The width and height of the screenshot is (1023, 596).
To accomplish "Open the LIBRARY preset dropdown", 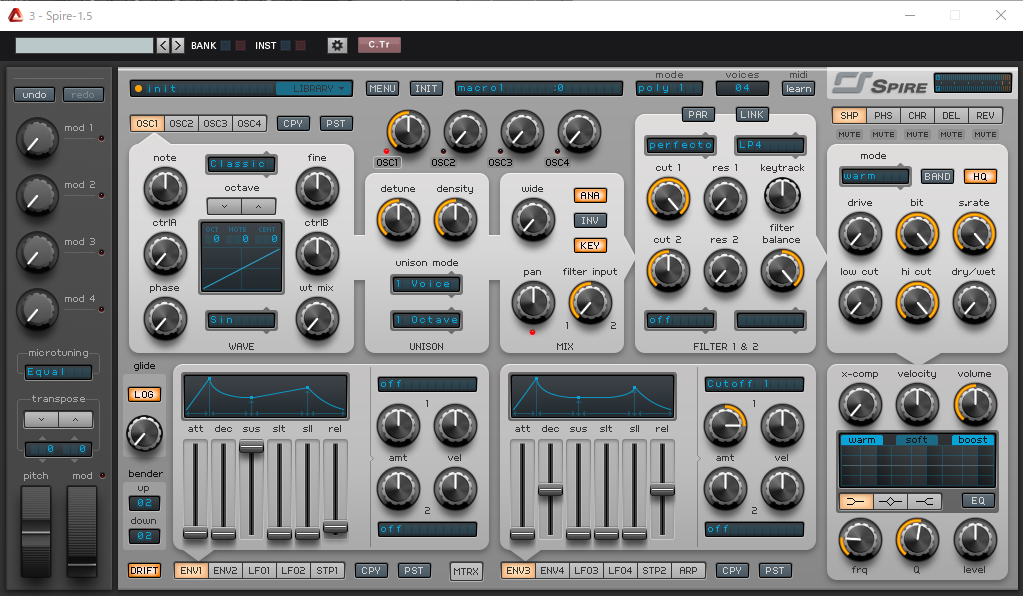I will (x=314, y=88).
